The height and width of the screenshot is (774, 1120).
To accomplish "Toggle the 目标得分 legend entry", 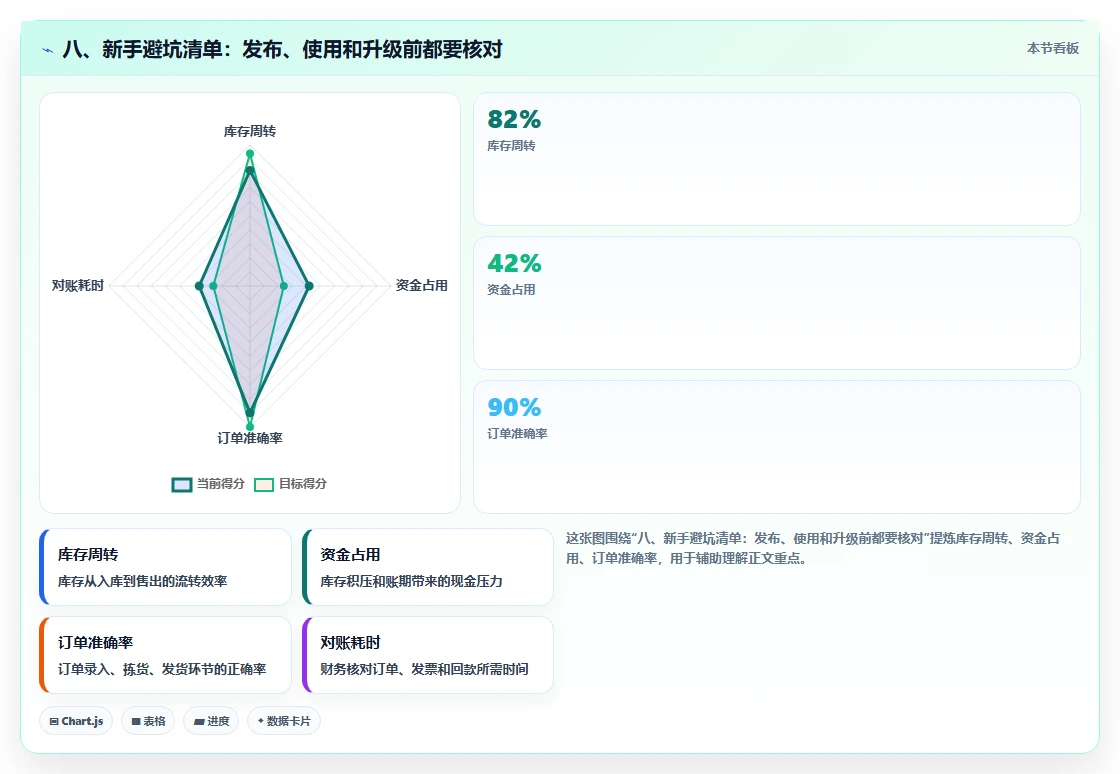I will pos(290,484).
